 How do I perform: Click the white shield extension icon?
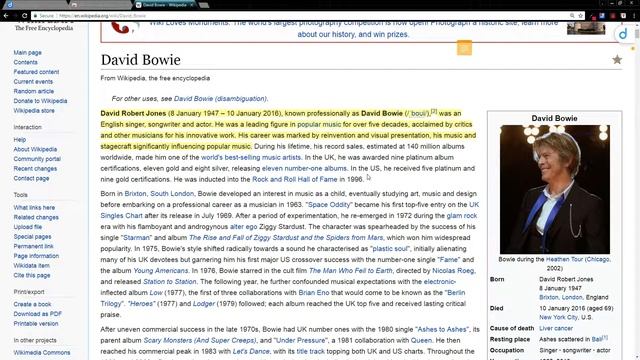623,16
